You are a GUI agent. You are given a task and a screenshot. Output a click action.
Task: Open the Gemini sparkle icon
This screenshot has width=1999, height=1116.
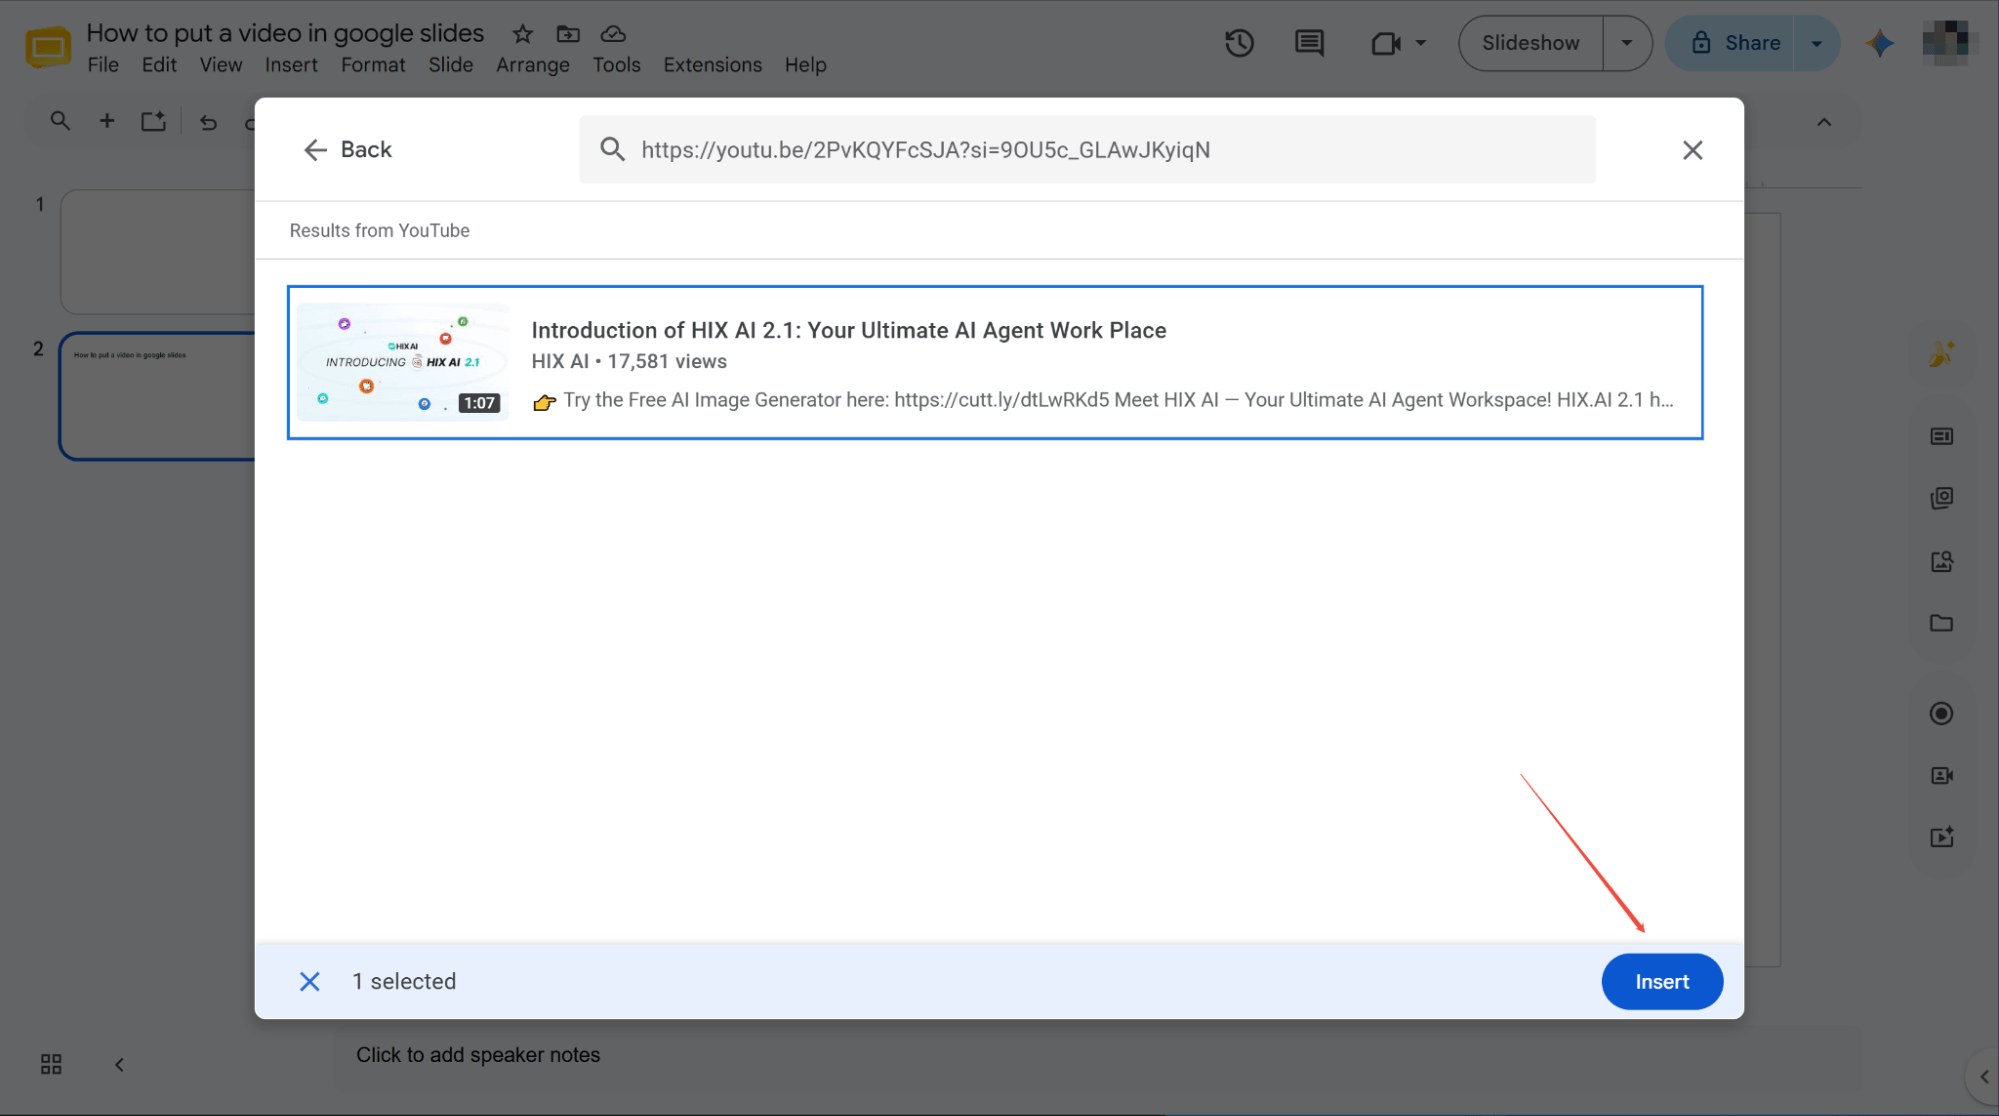coord(1880,43)
